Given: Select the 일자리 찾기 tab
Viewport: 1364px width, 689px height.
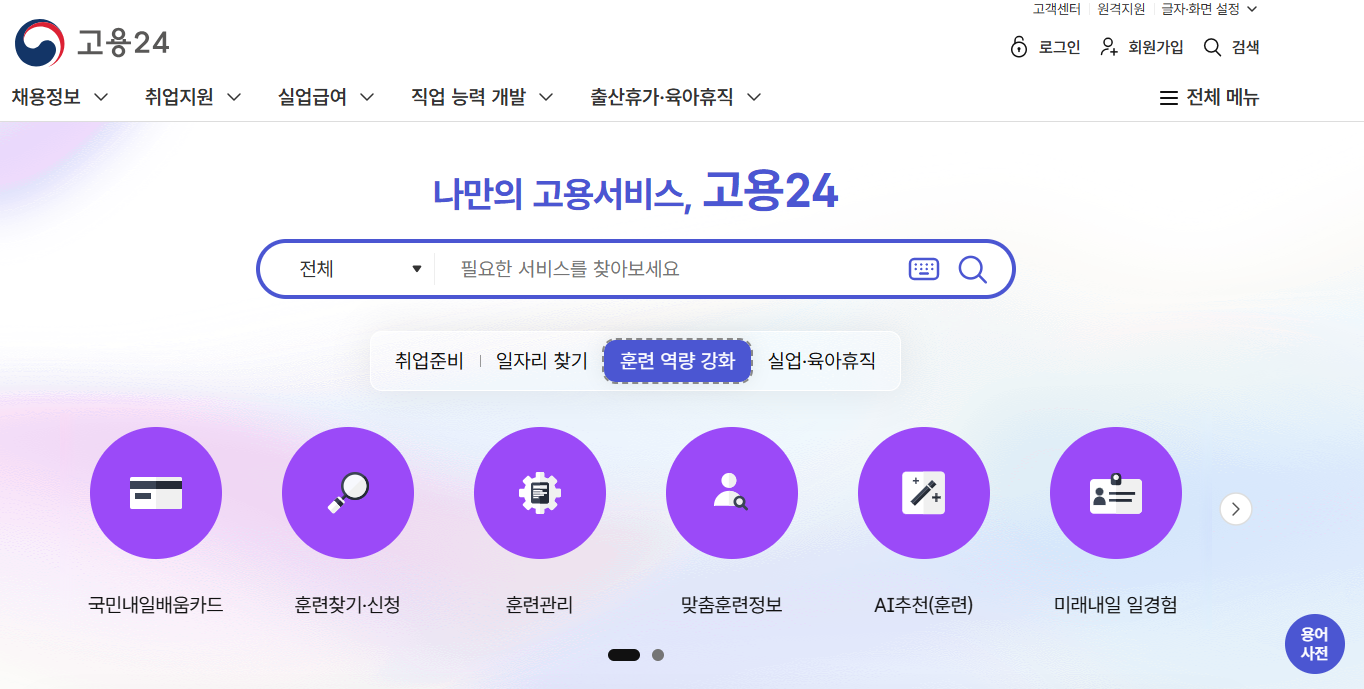Looking at the screenshot, I should point(542,361).
